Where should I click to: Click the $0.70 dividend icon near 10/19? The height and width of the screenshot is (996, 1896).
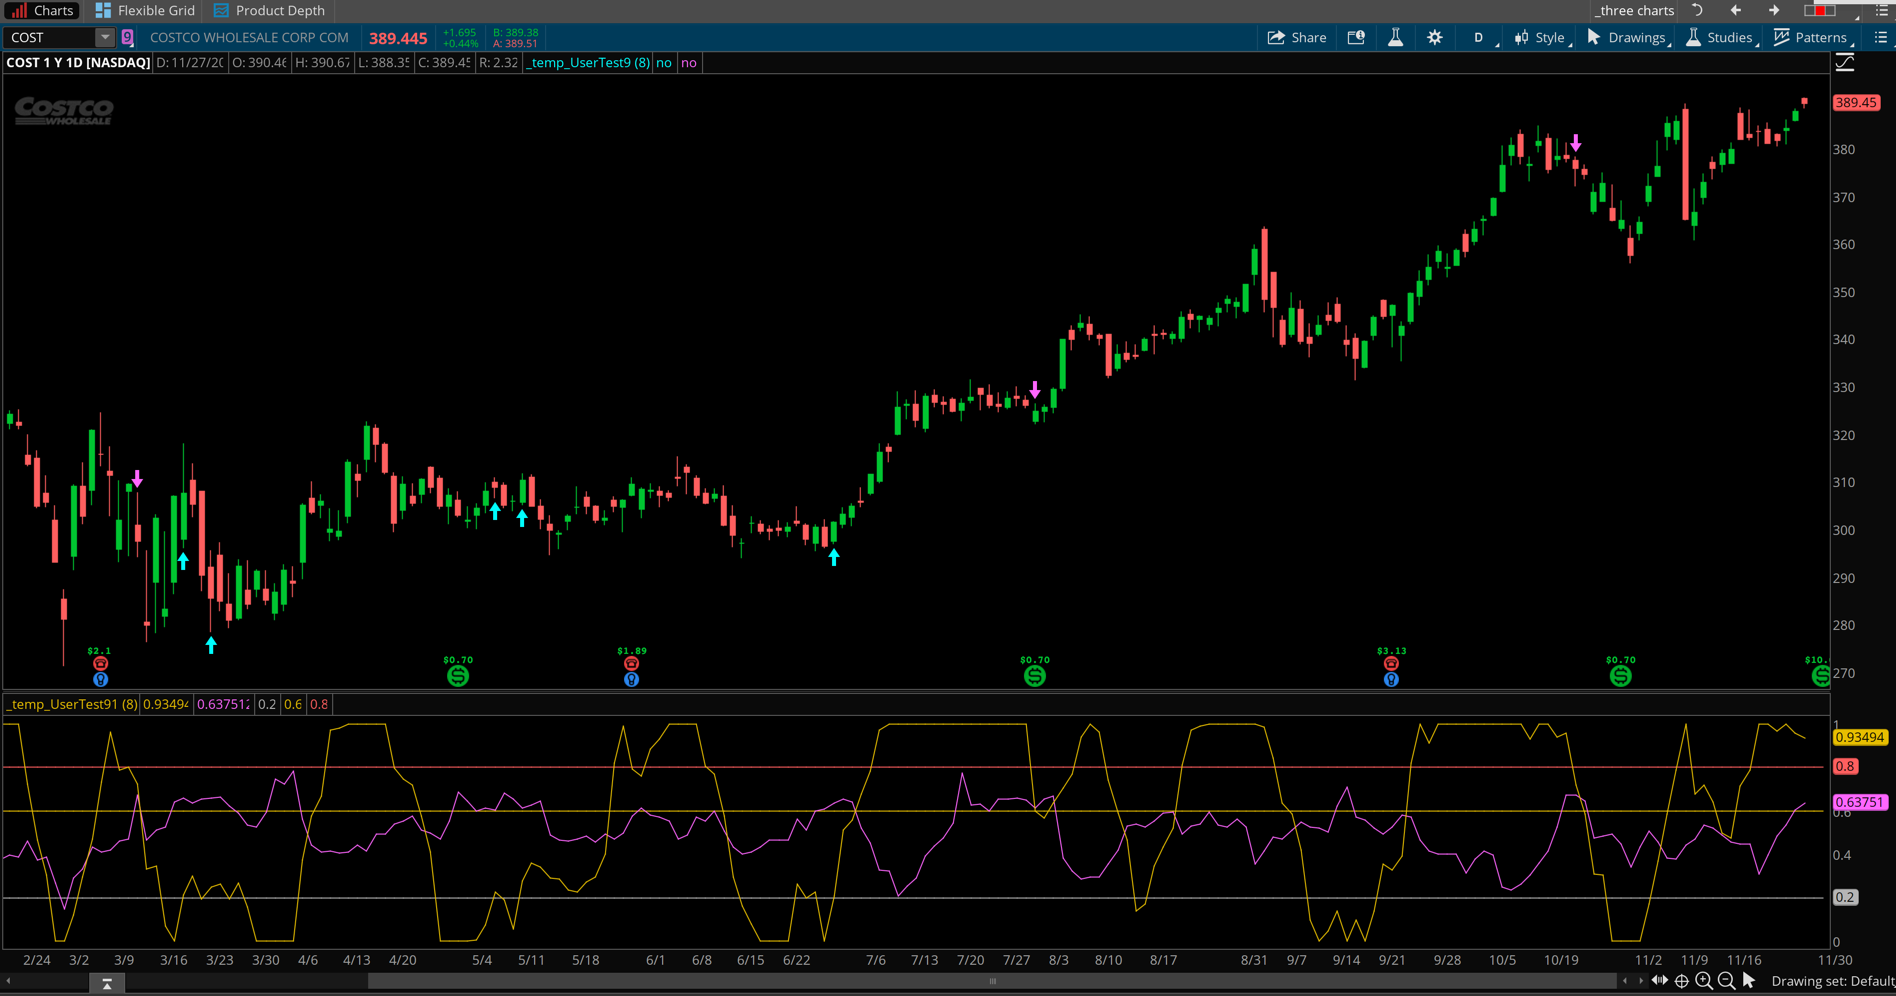point(1621,676)
